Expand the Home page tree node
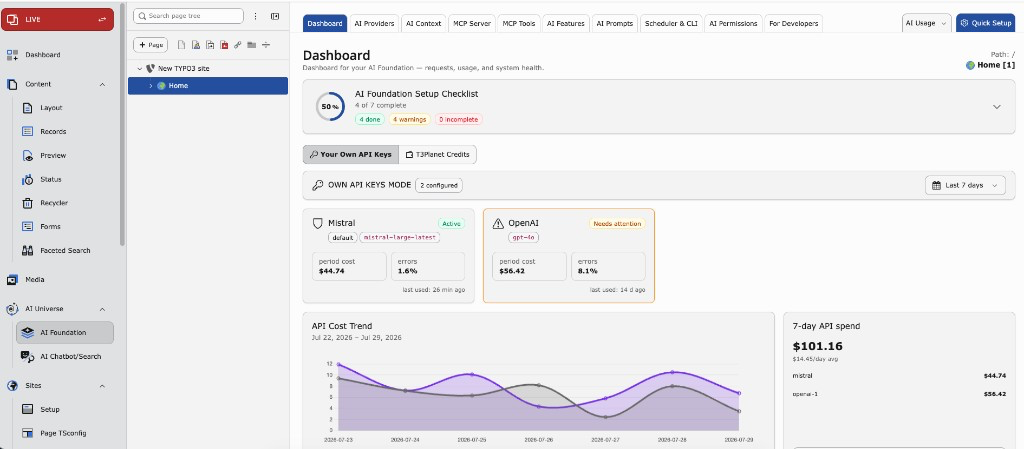Screen dimensions: 1024x449 tap(151, 85)
